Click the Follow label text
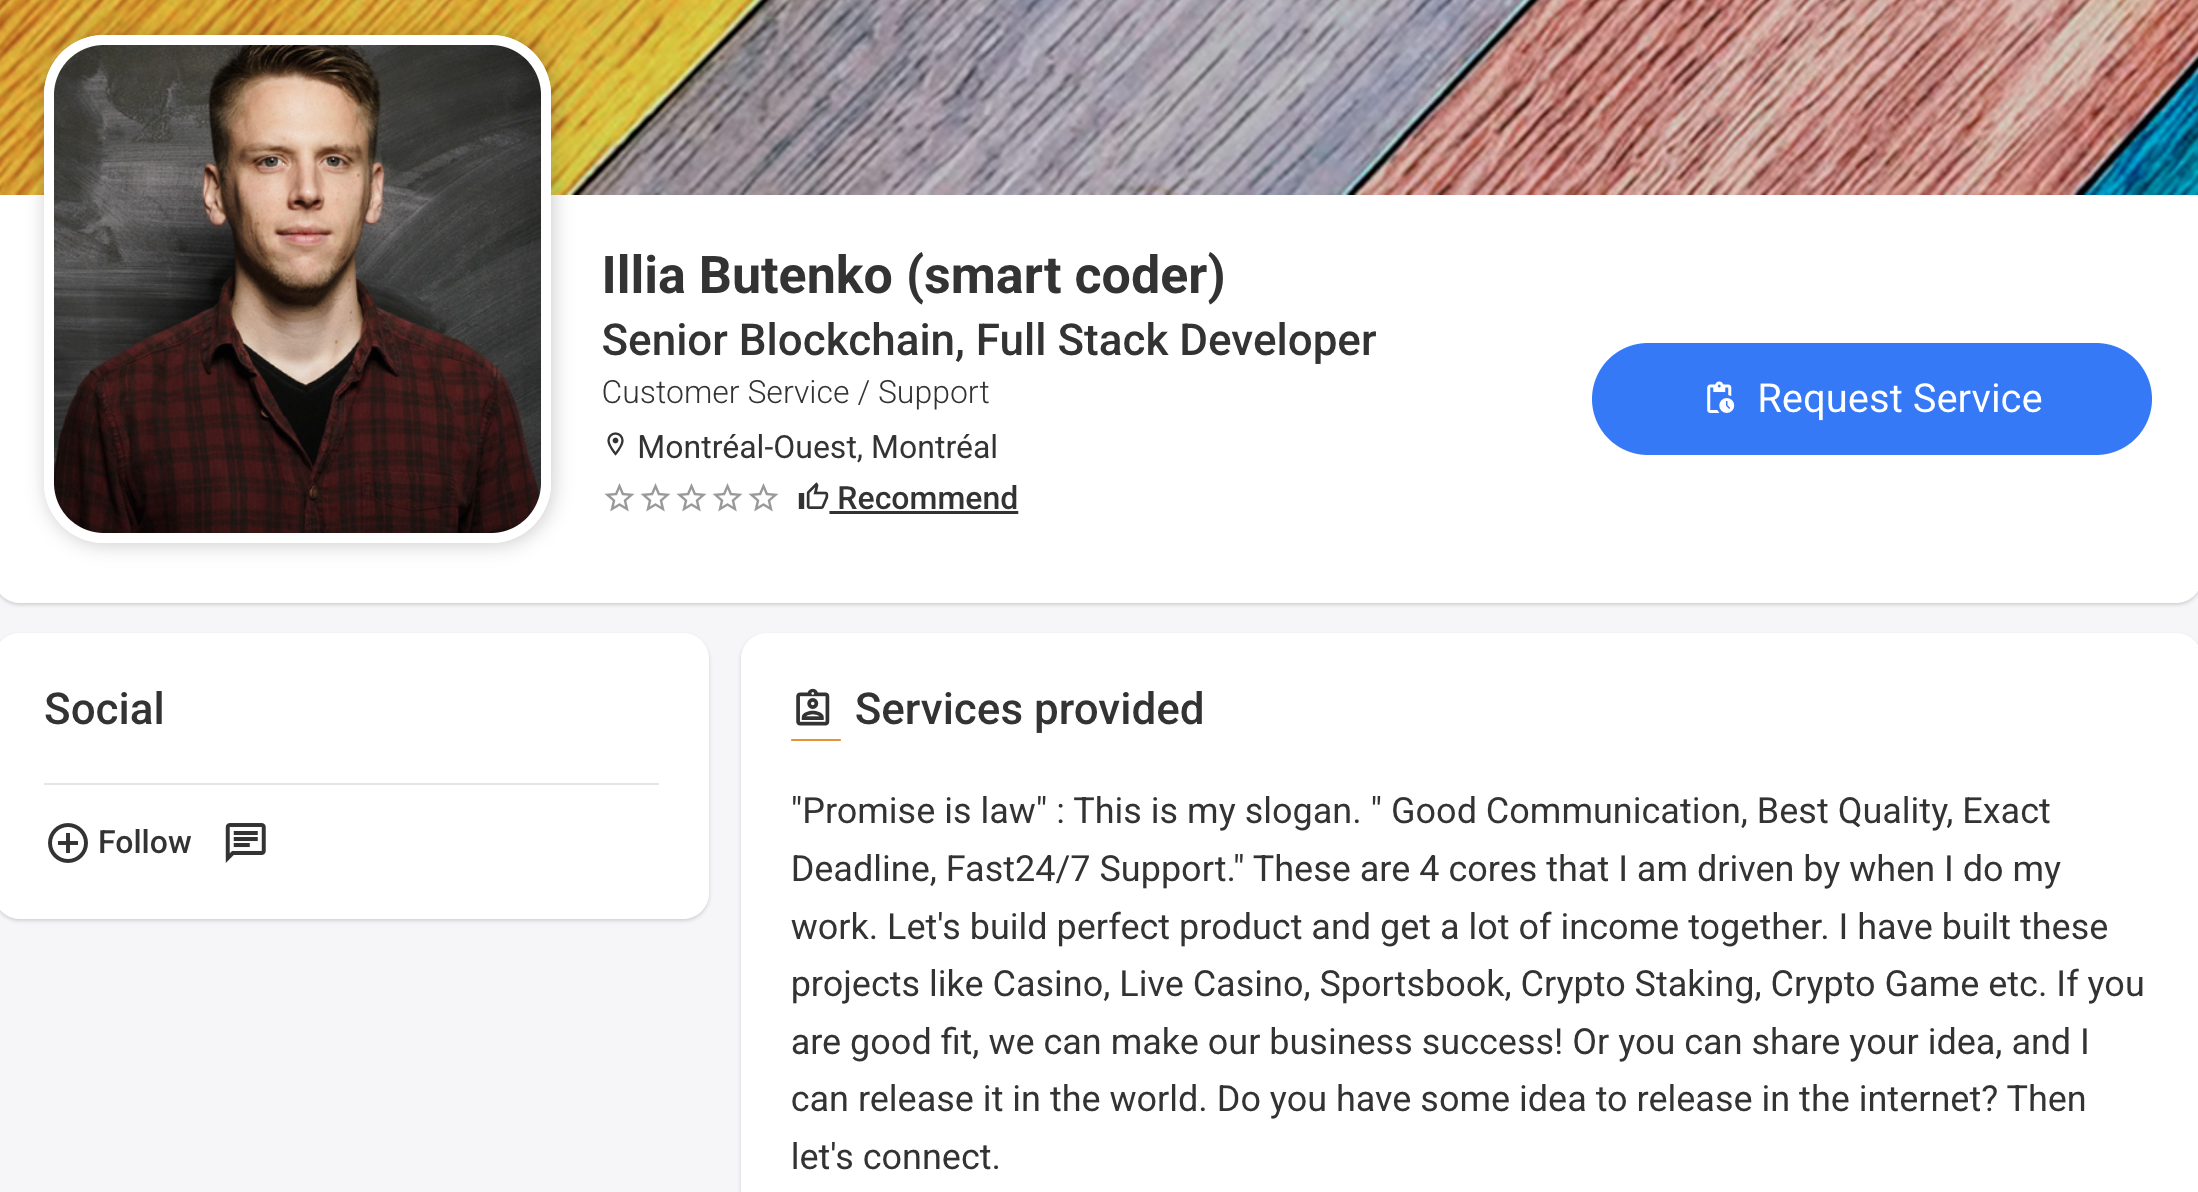Image resolution: width=2198 pixels, height=1192 pixels. (x=144, y=843)
